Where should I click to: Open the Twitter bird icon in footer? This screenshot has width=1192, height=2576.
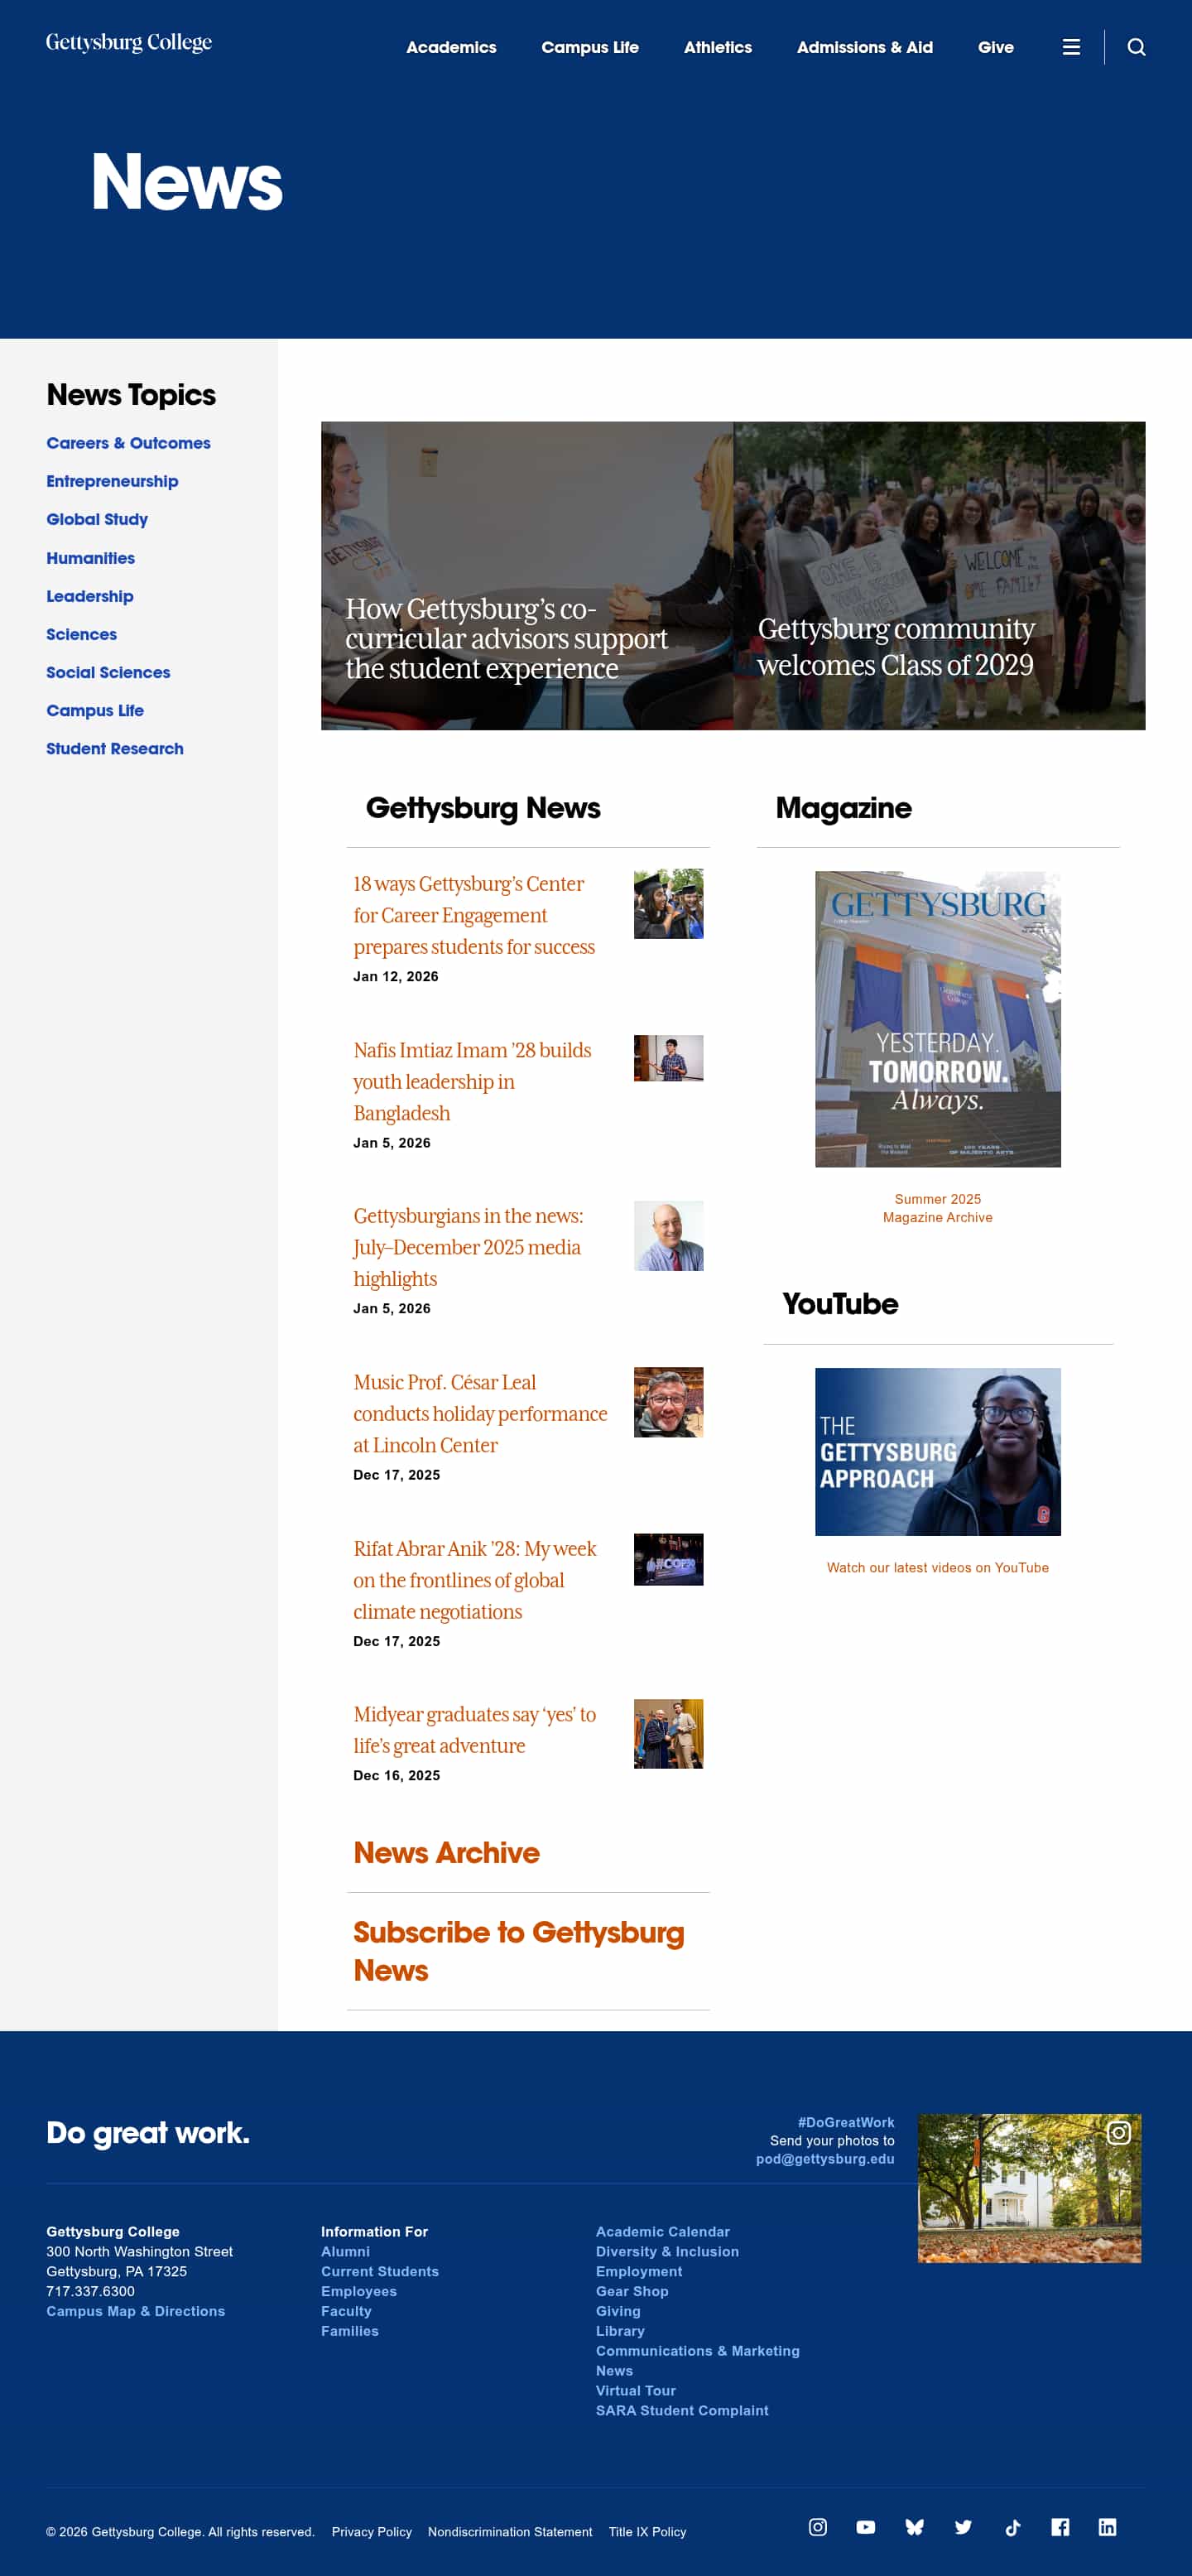coord(963,2527)
